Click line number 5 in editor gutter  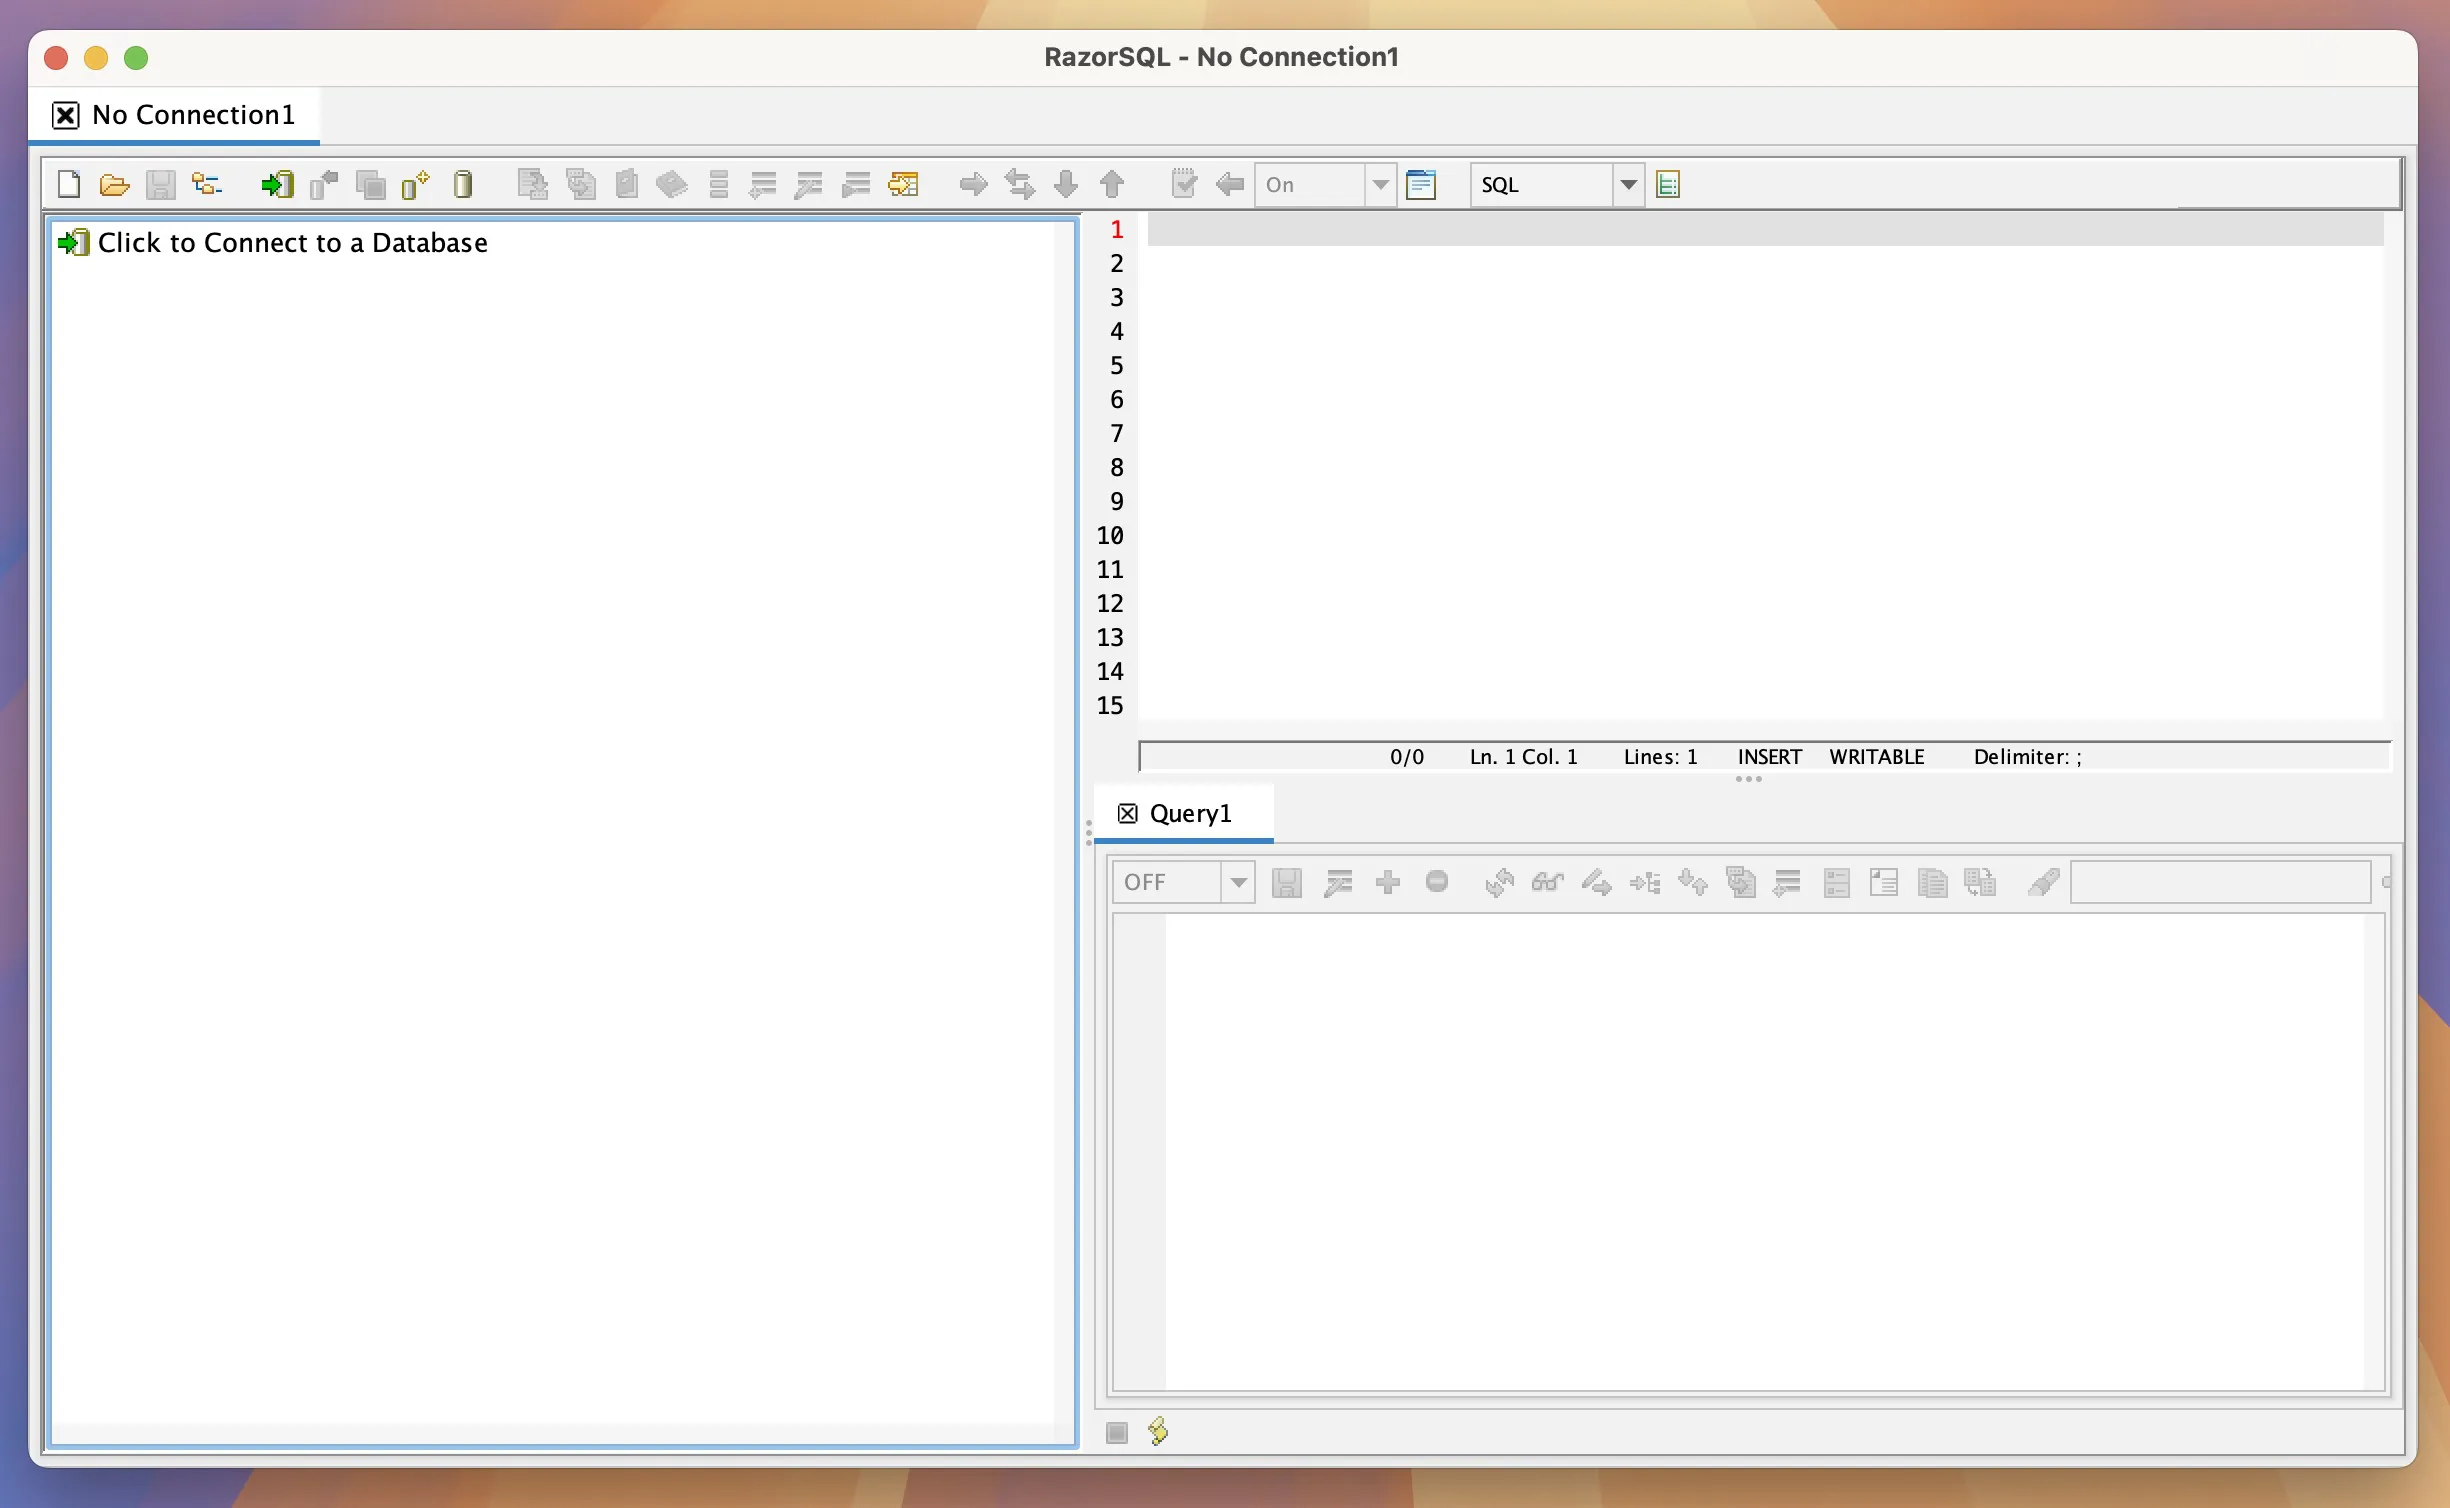1116,365
